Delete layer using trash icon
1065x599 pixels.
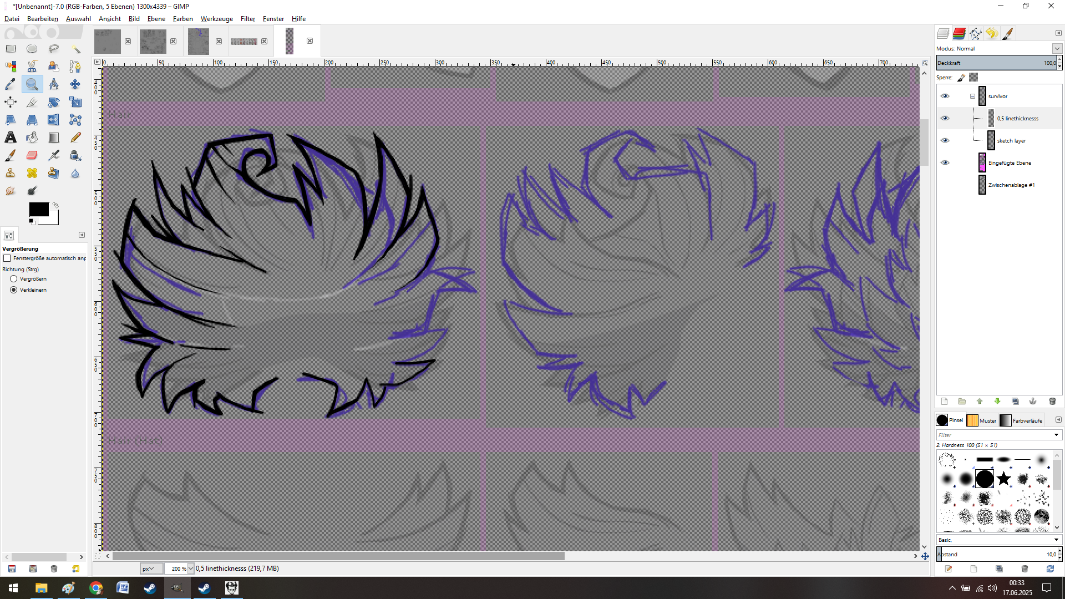click(x=1051, y=401)
